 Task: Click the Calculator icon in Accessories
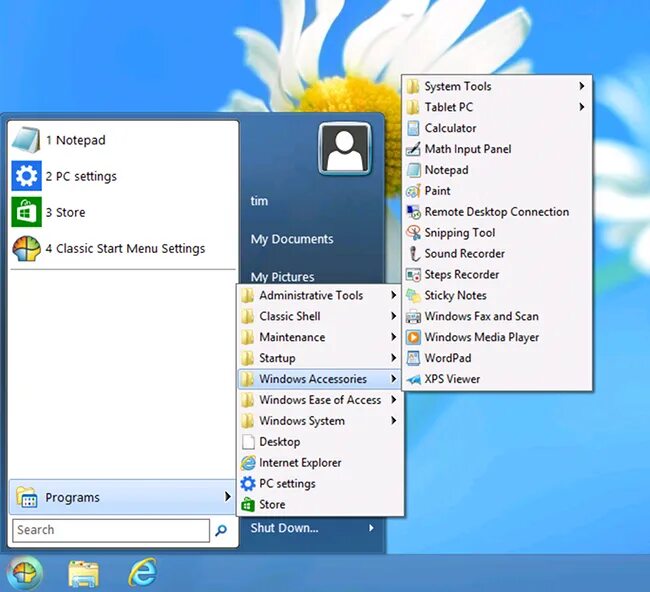413,128
